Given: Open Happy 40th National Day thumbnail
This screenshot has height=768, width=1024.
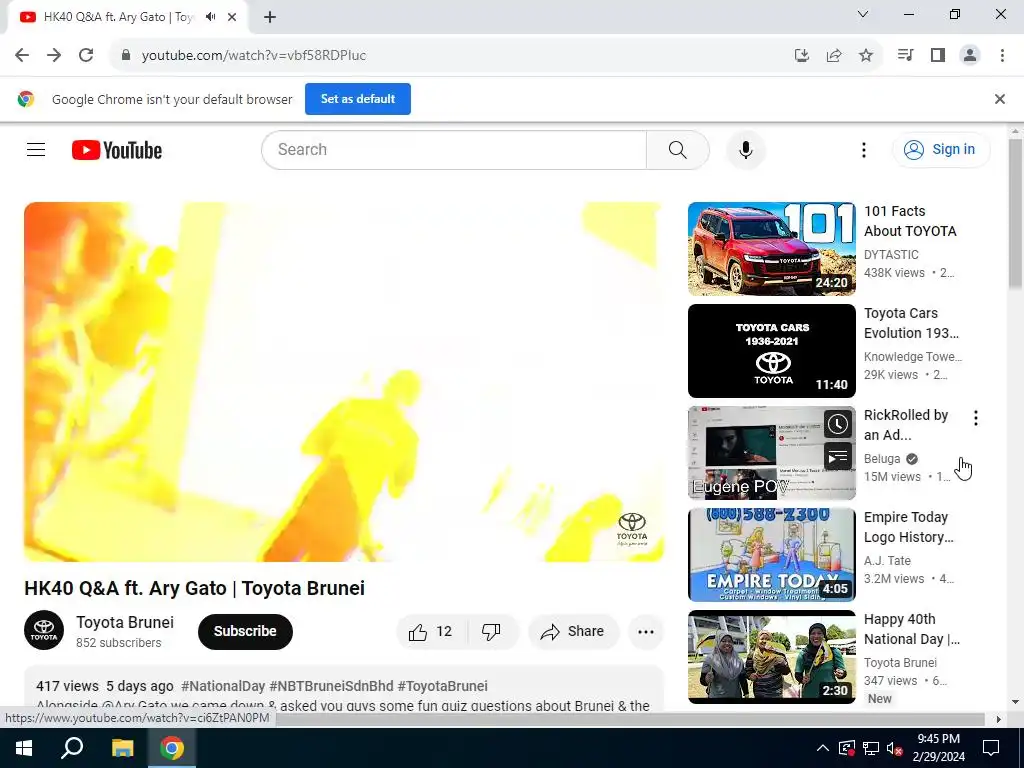Looking at the screenshot, I should (771, 656).
